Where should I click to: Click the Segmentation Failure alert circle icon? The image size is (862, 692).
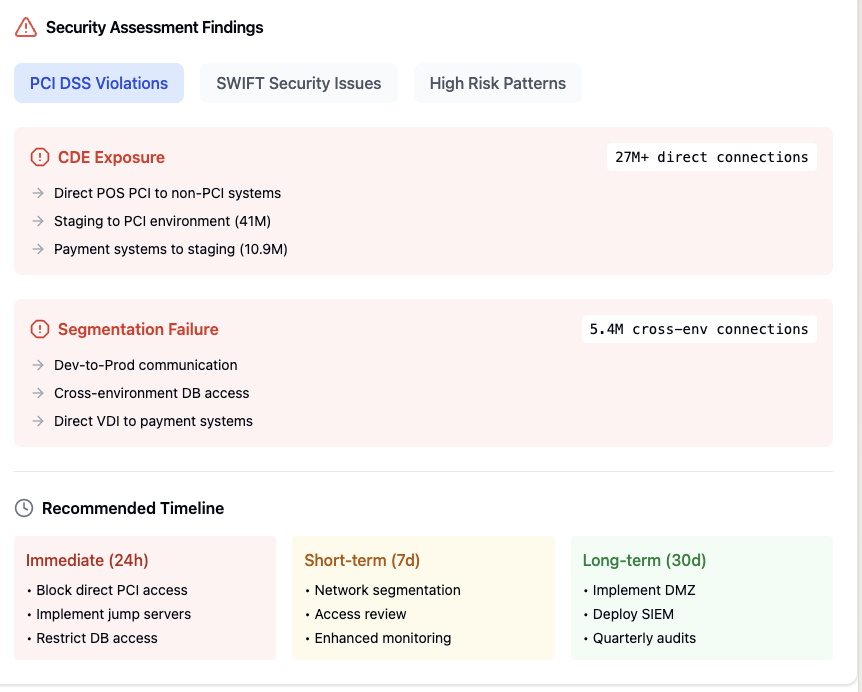click(40, 329)
